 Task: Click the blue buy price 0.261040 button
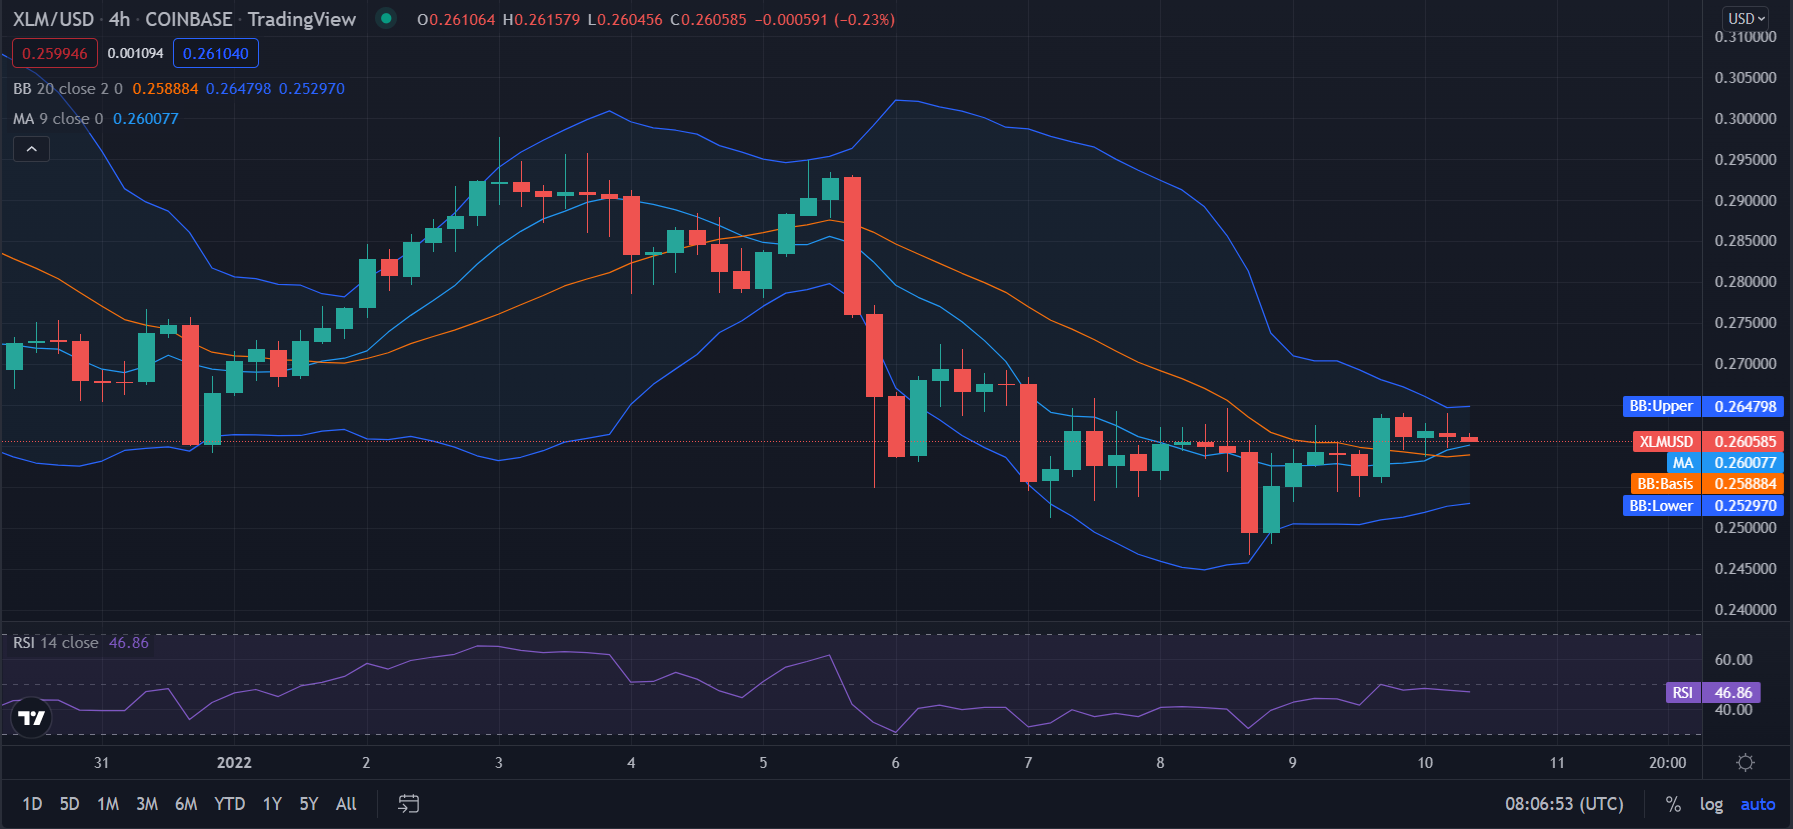[x=216, y=53]
